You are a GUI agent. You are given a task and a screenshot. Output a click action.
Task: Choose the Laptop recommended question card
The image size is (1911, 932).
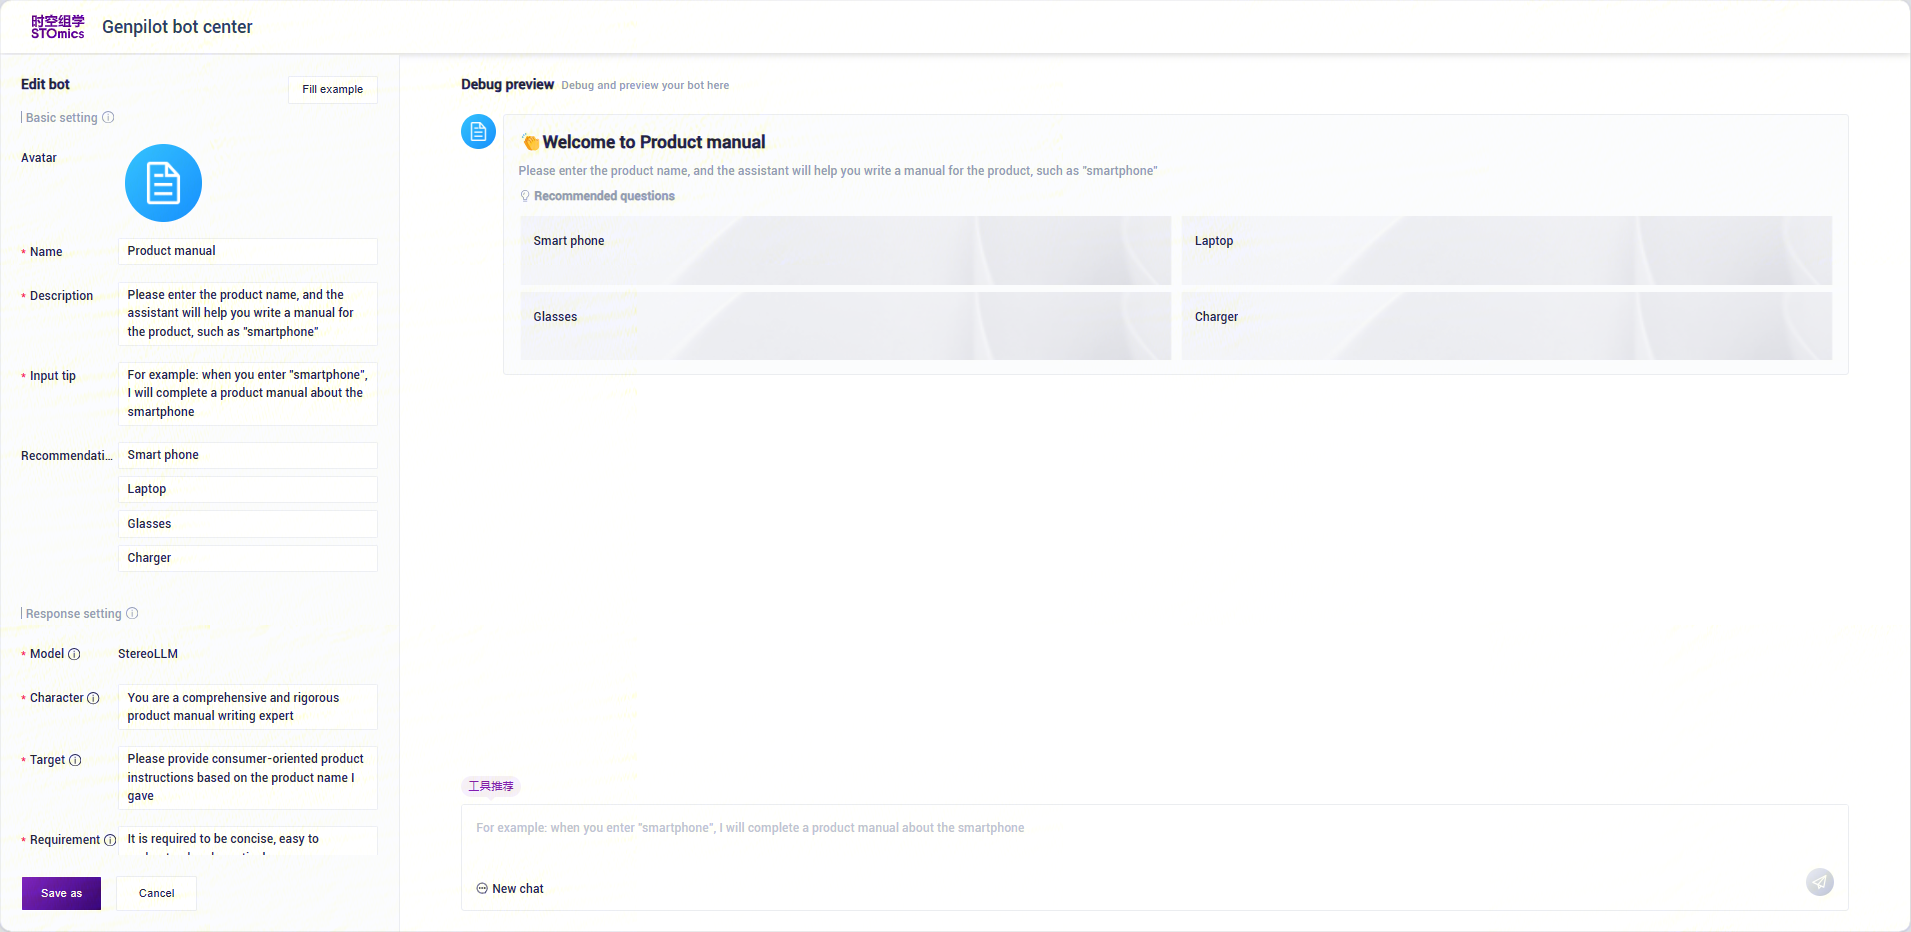[1506, 250]
